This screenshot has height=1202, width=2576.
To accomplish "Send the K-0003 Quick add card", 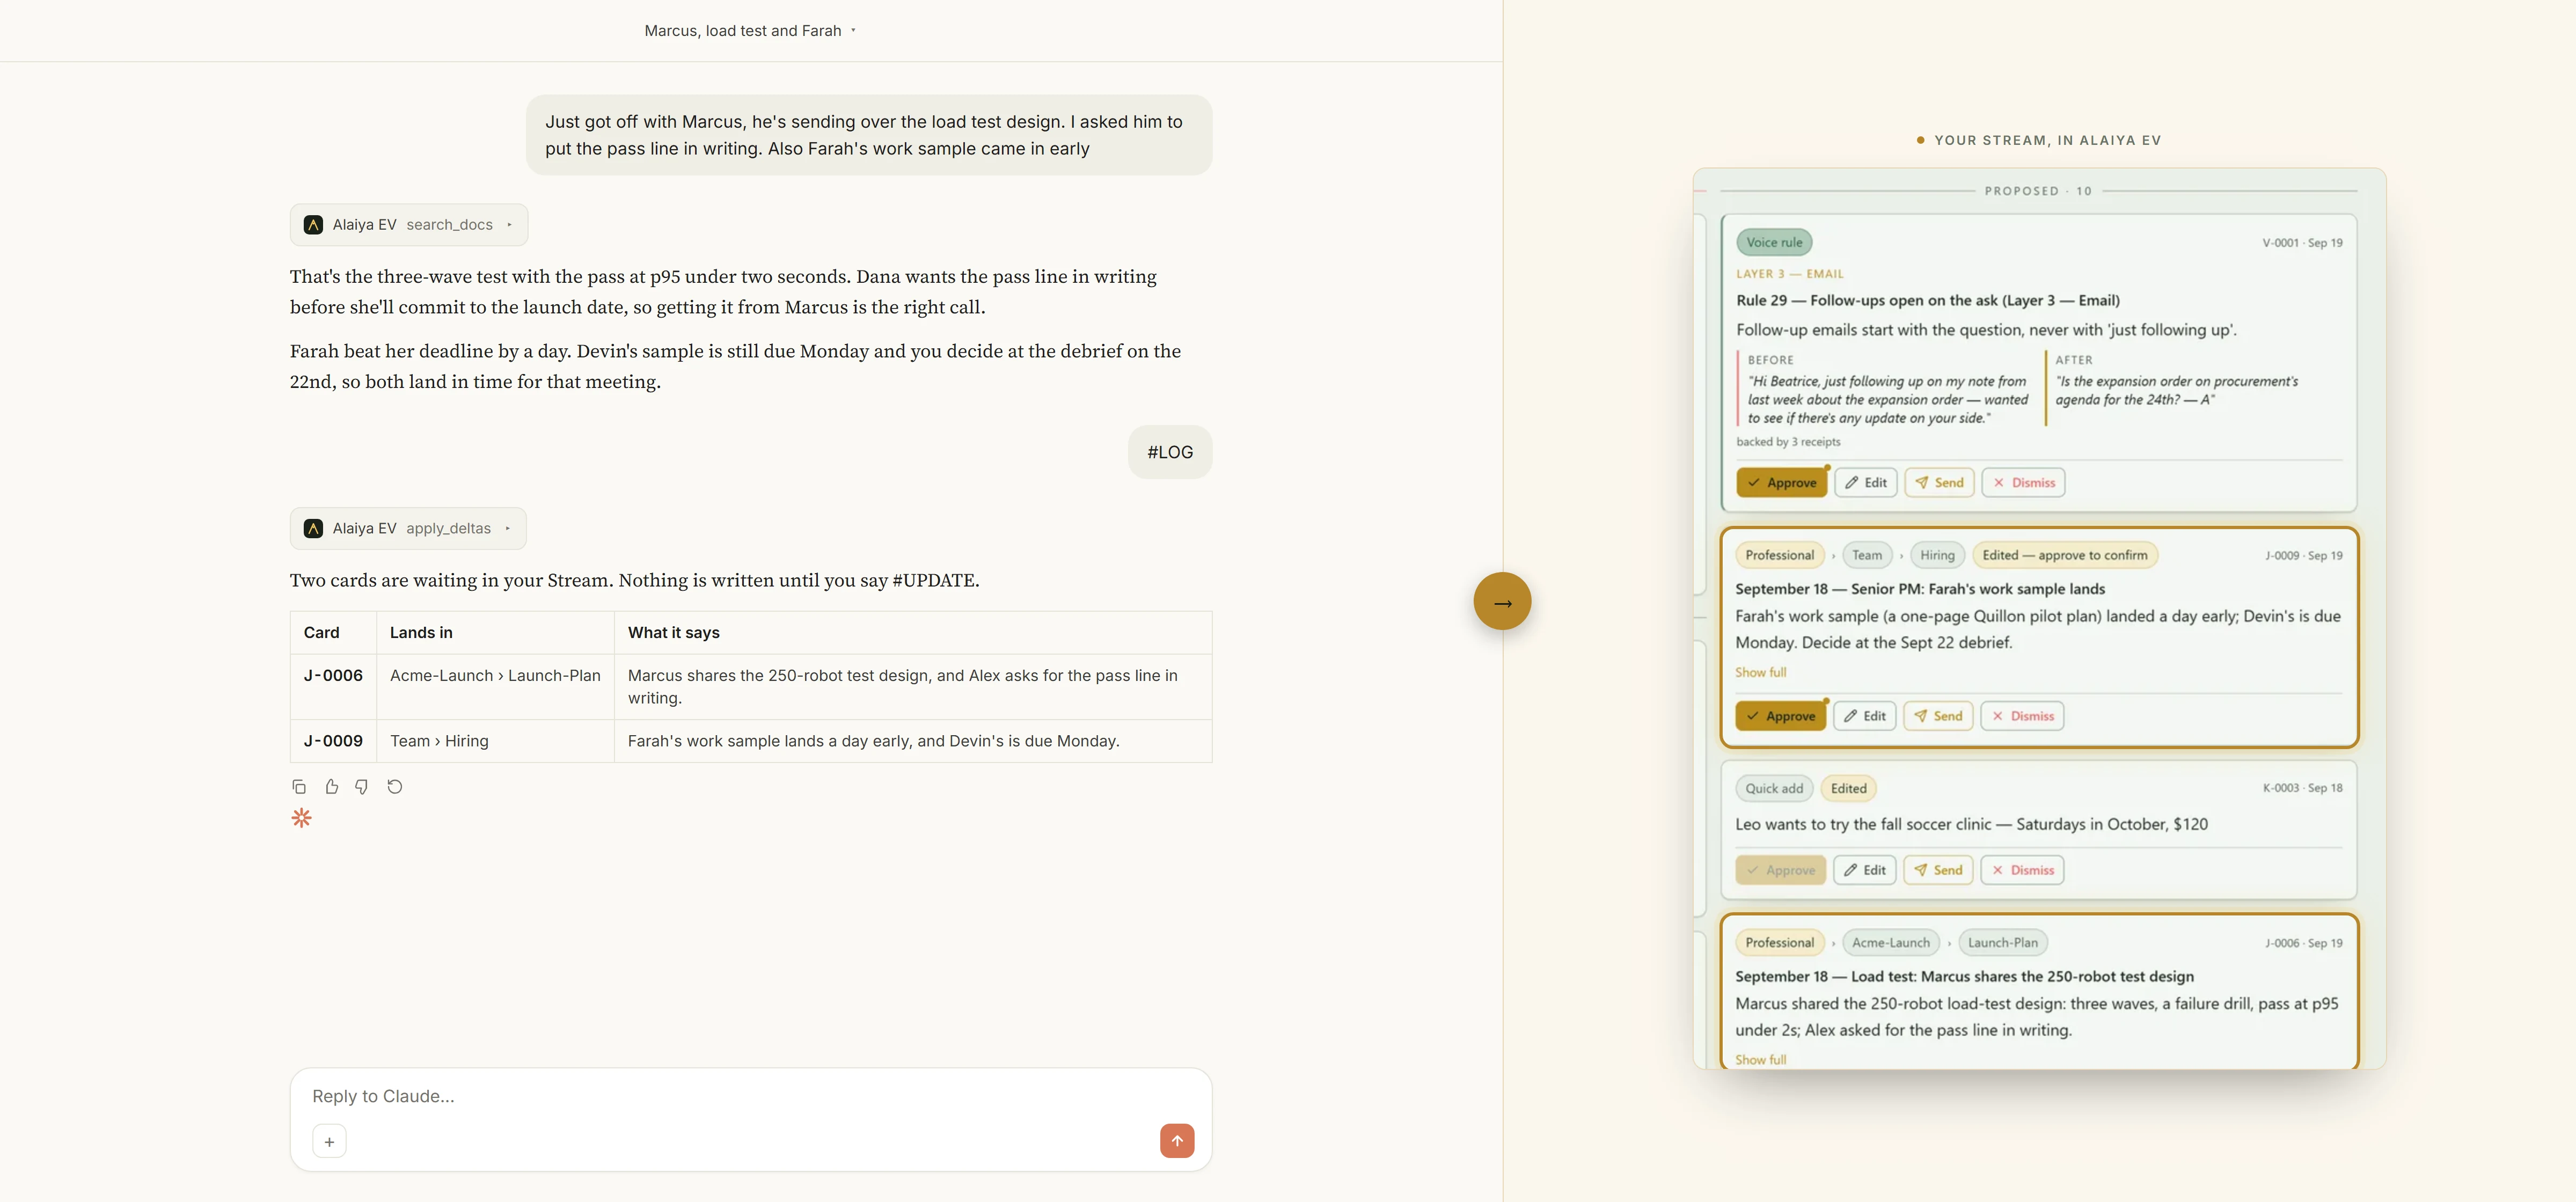I will (x=1938, y=870).
